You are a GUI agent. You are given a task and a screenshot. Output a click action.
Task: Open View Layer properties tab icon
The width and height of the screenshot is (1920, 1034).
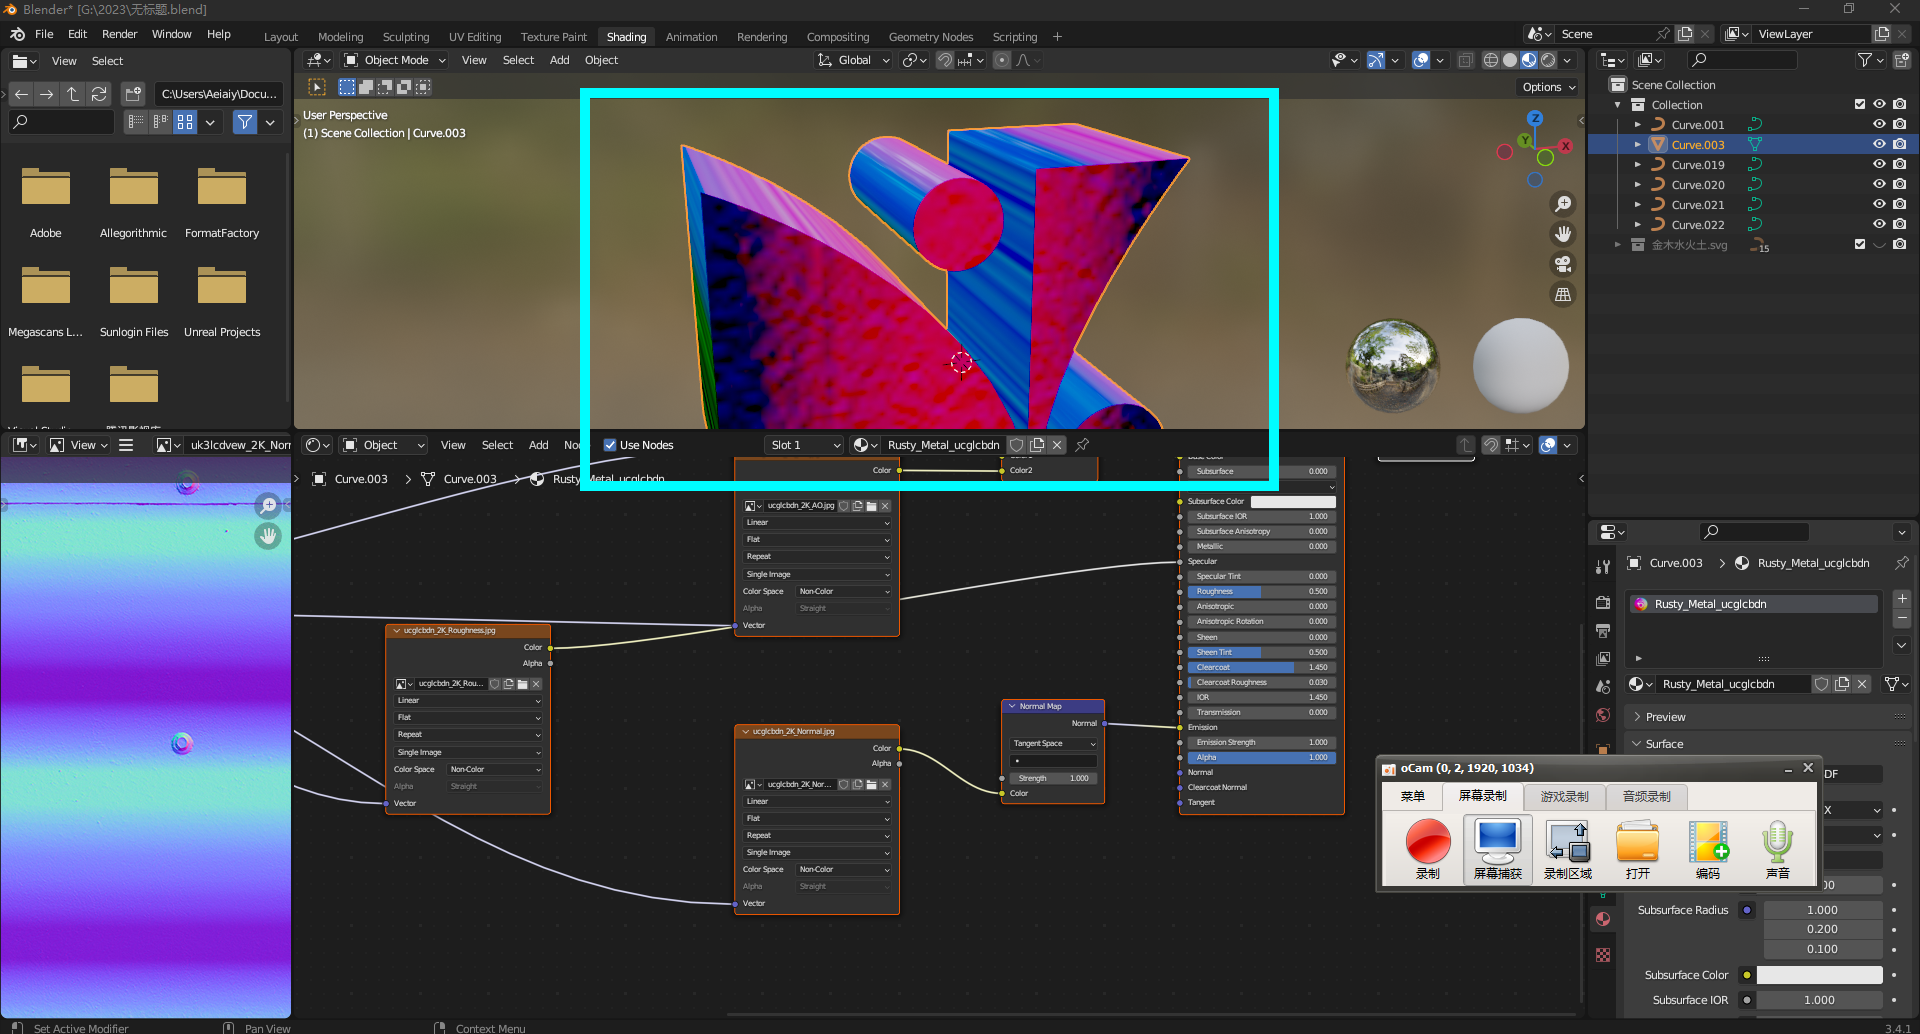click(1603, 659)
